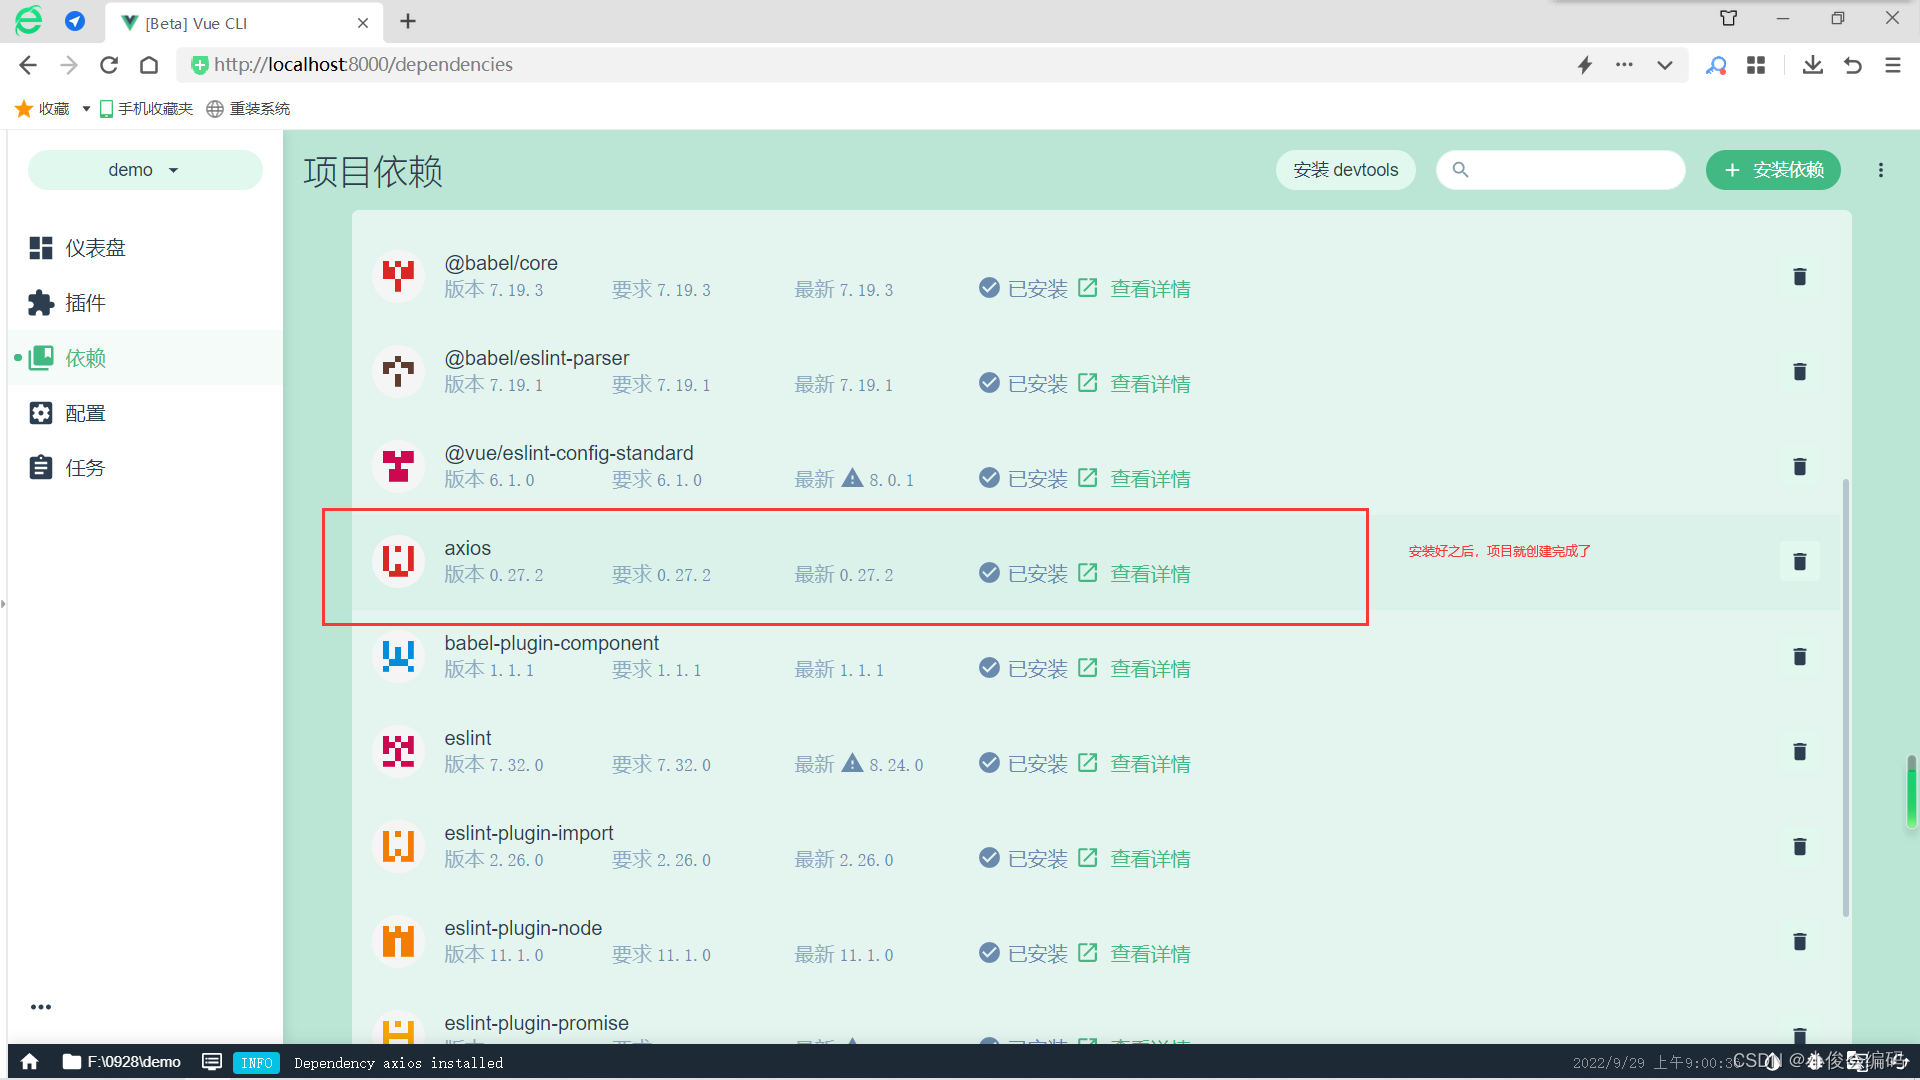Screen dimensions: 1920x1080
Task: Open a new browser tab with the plus icon
Action: 408,21
